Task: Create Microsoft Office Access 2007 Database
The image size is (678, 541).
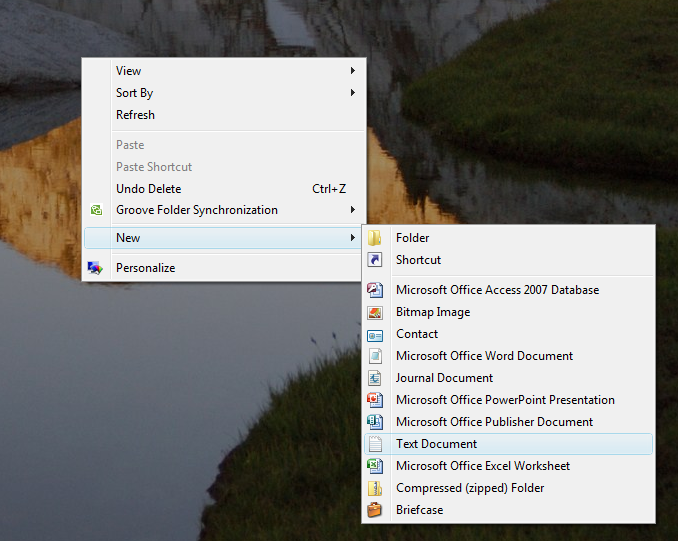Action: 508,290
